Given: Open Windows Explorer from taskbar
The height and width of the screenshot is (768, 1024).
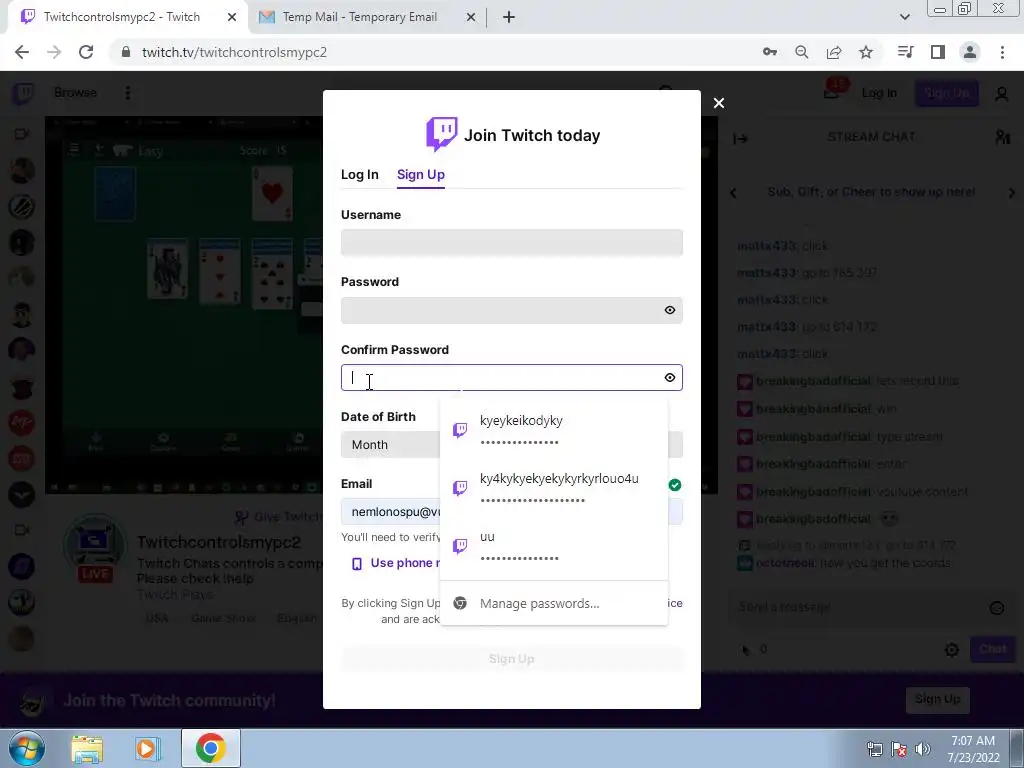Looking at the screenshot, I should pos(87,749).
